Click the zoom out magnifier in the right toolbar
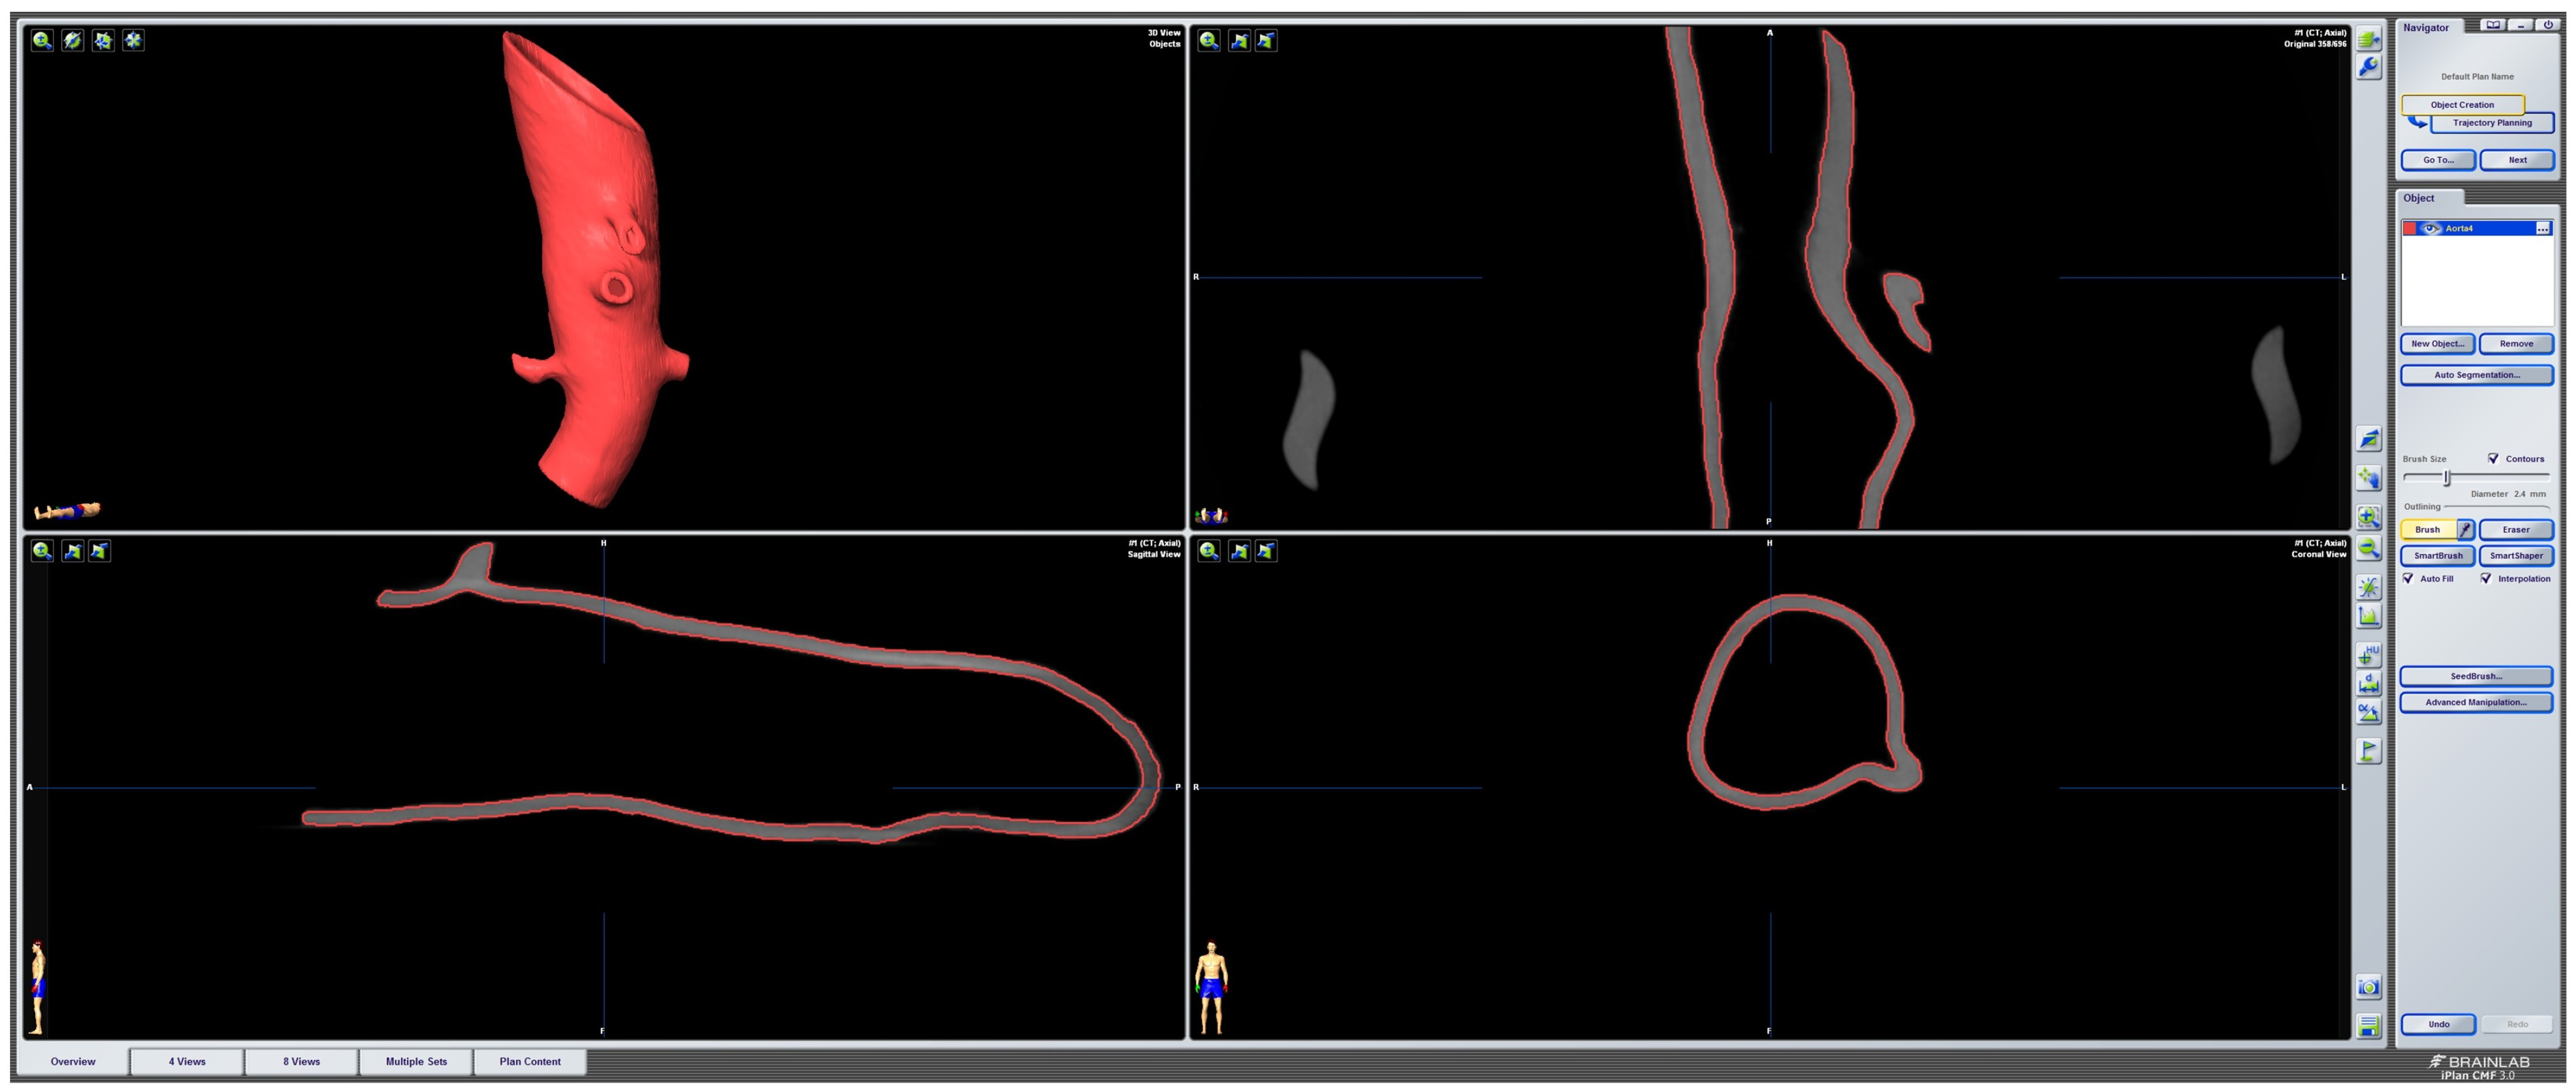2576x1092 pixels. point(2369,548)
